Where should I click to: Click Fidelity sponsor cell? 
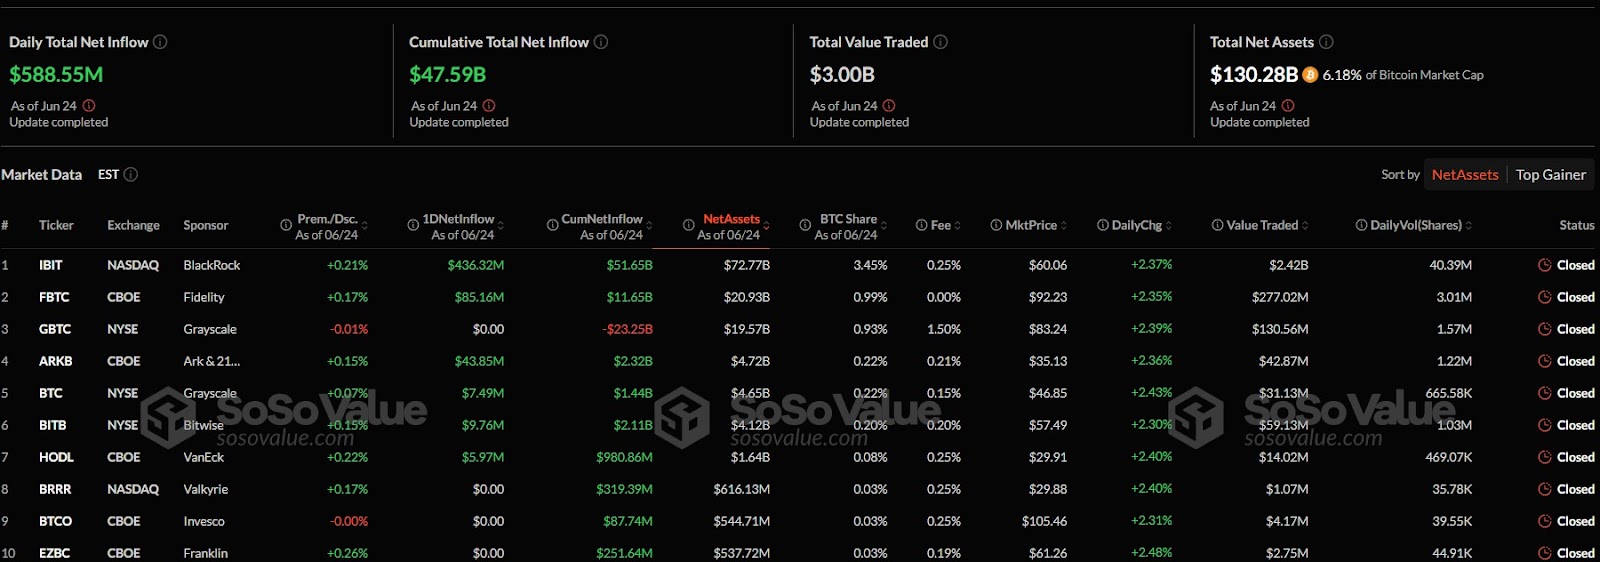[204, 297]
